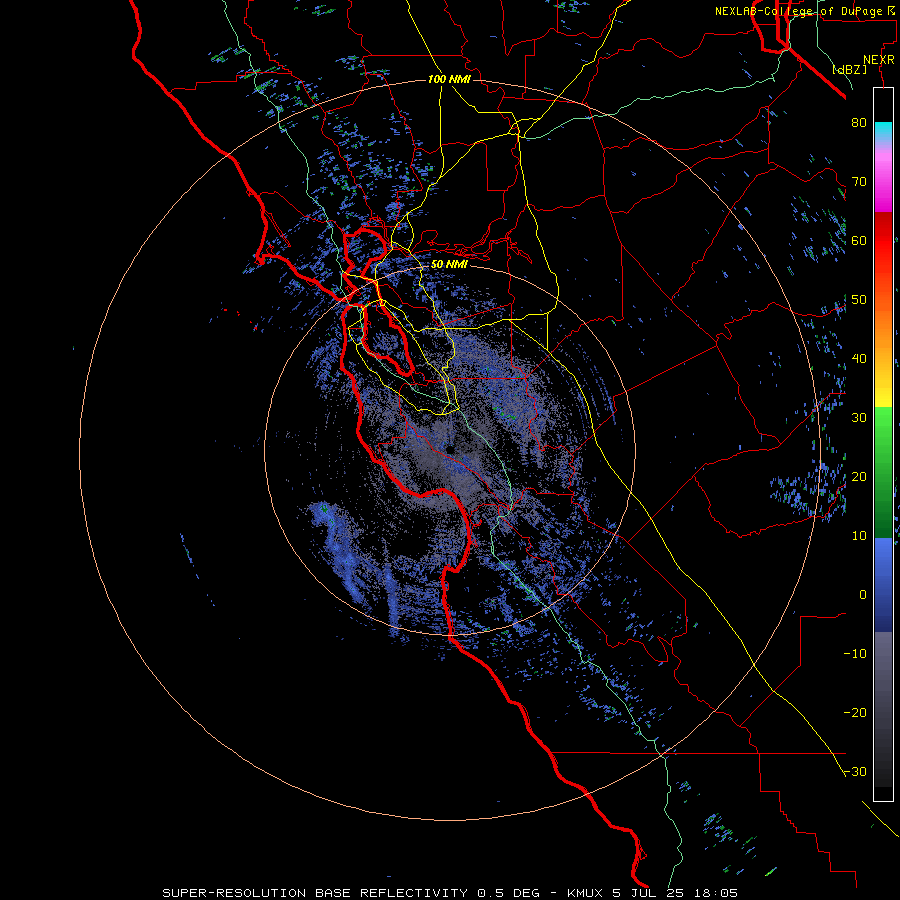900x900 pixels.
Task: Click the NEXR label above the legend
Action: pos(879,60)
